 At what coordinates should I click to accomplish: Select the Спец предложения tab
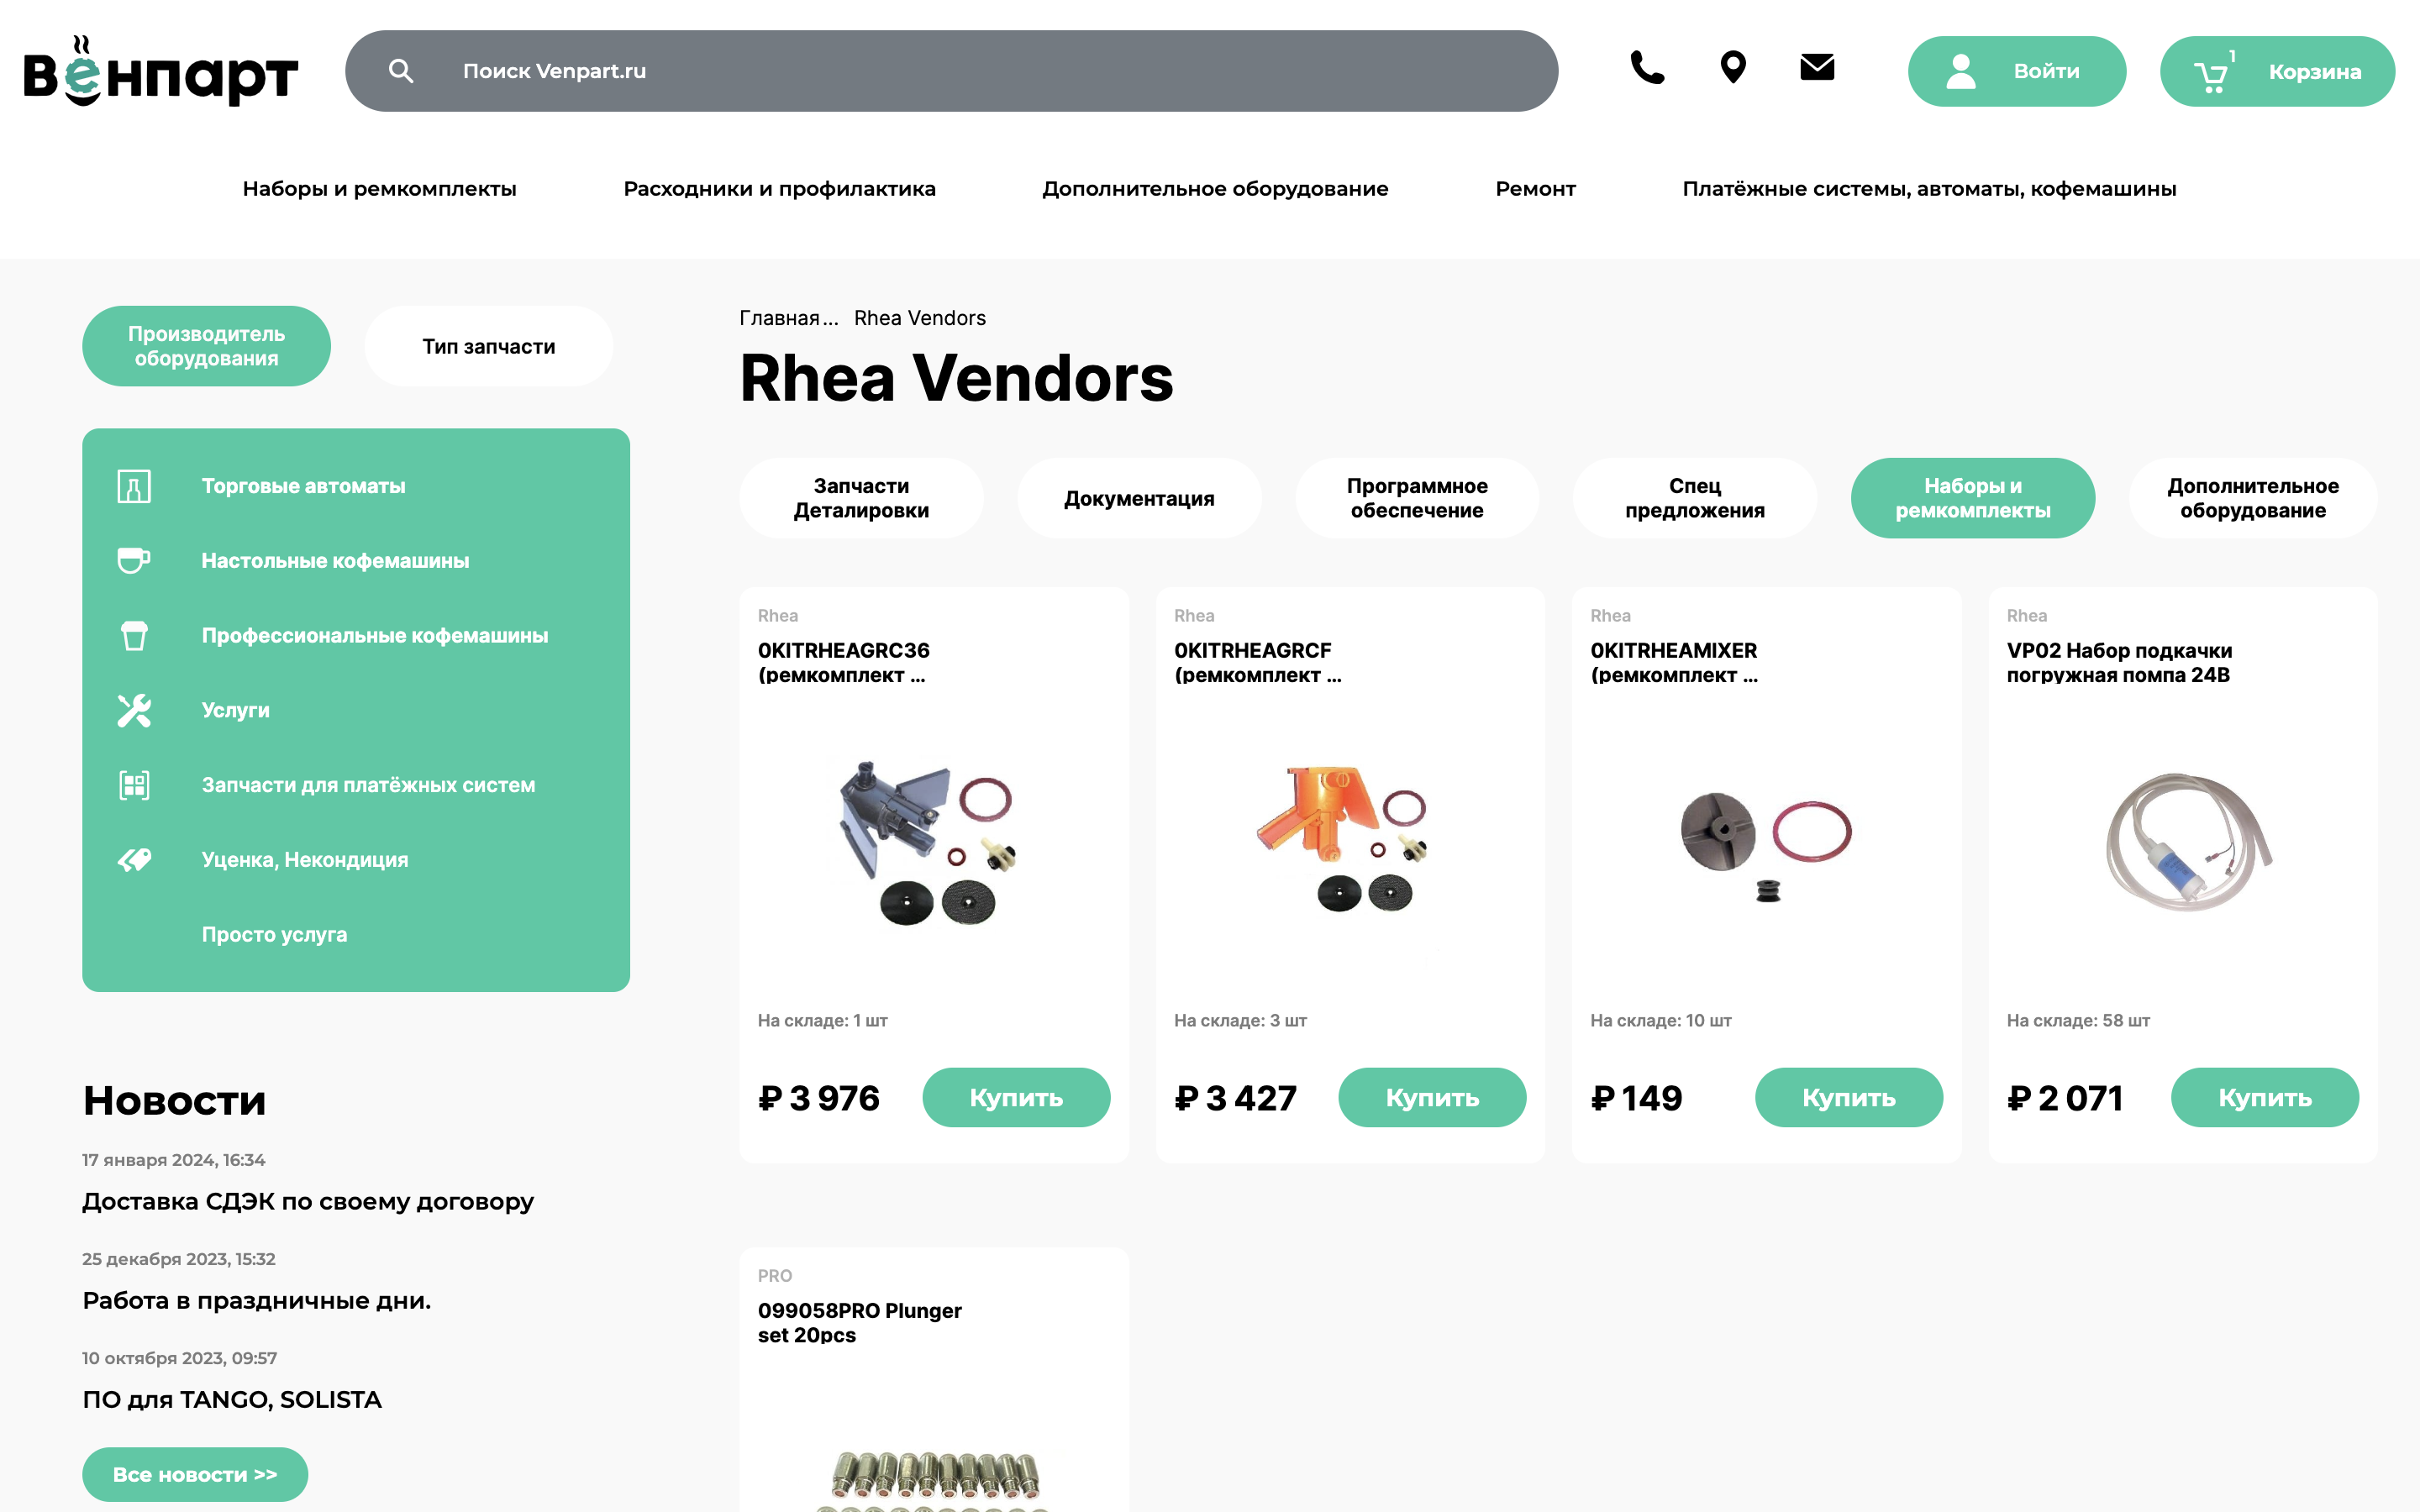(x=1695, y=498)
